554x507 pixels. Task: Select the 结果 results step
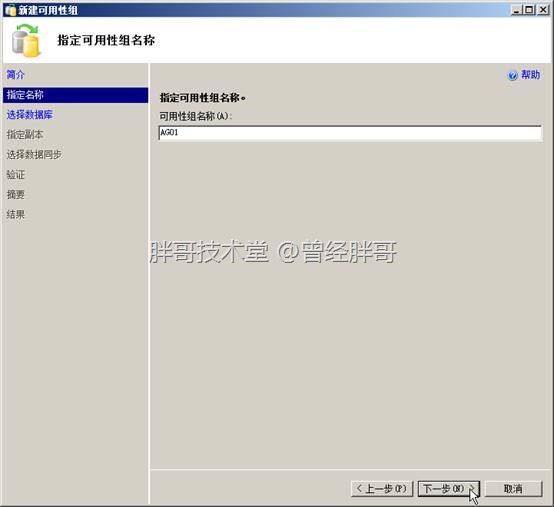point(16,214)
